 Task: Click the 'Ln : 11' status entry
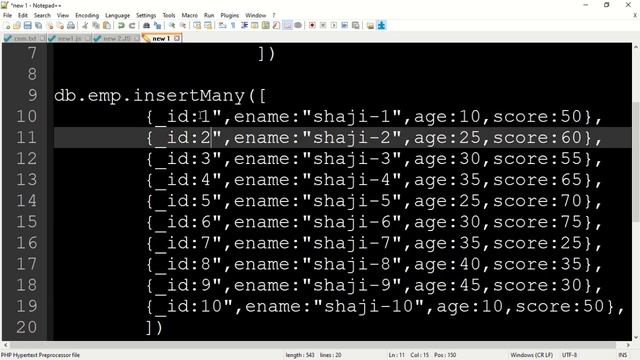[396, 355]
